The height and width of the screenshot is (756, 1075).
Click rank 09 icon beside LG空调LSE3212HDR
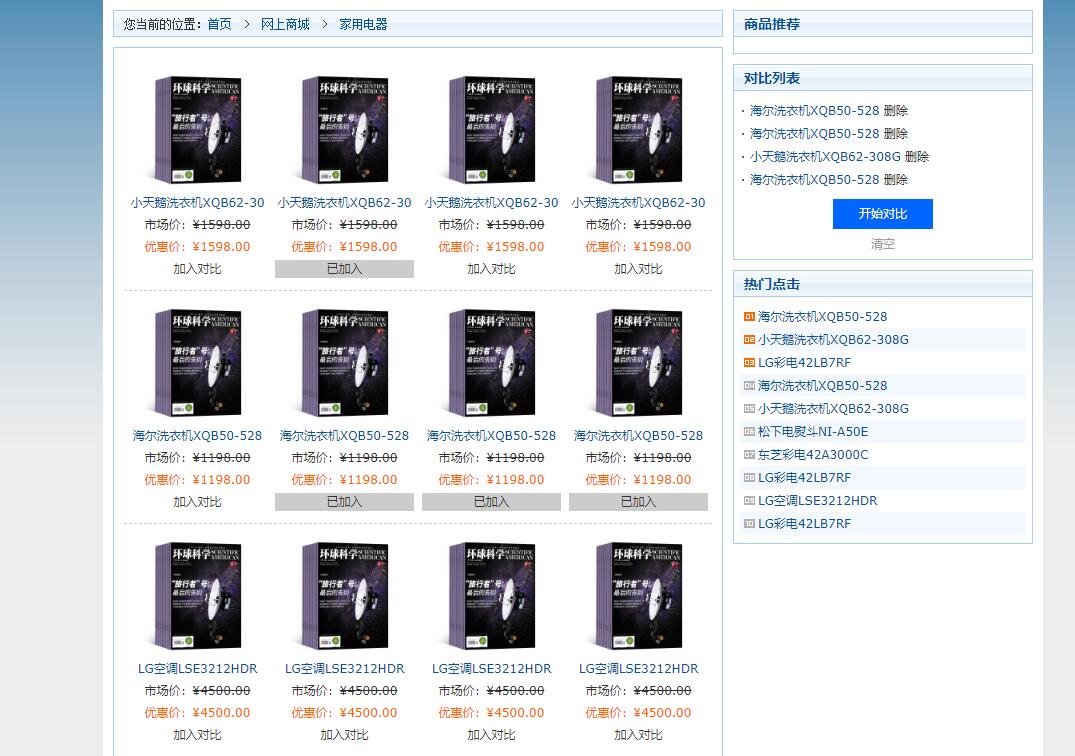(x=749, y=501)
